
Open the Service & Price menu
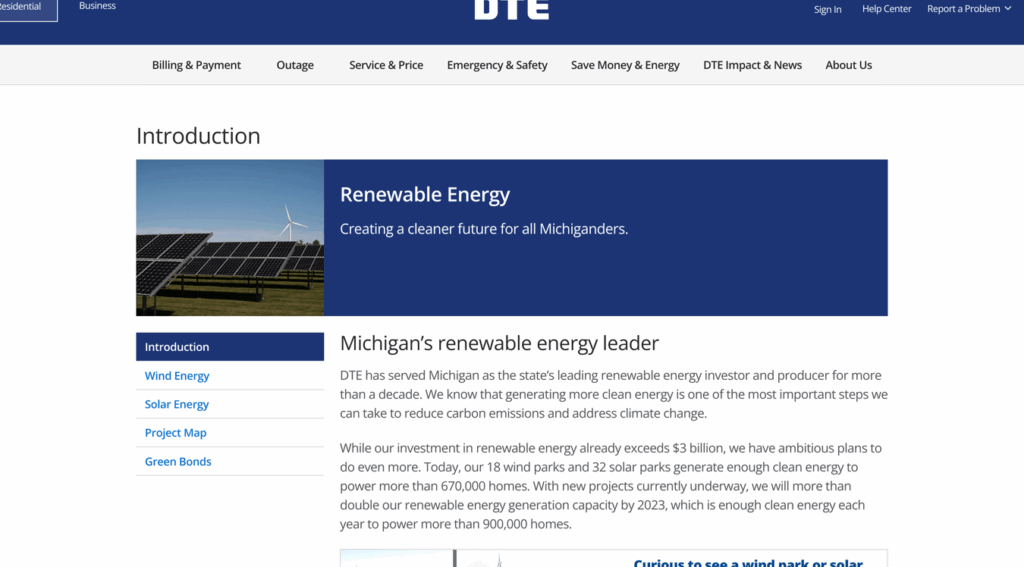pos(386,65)
